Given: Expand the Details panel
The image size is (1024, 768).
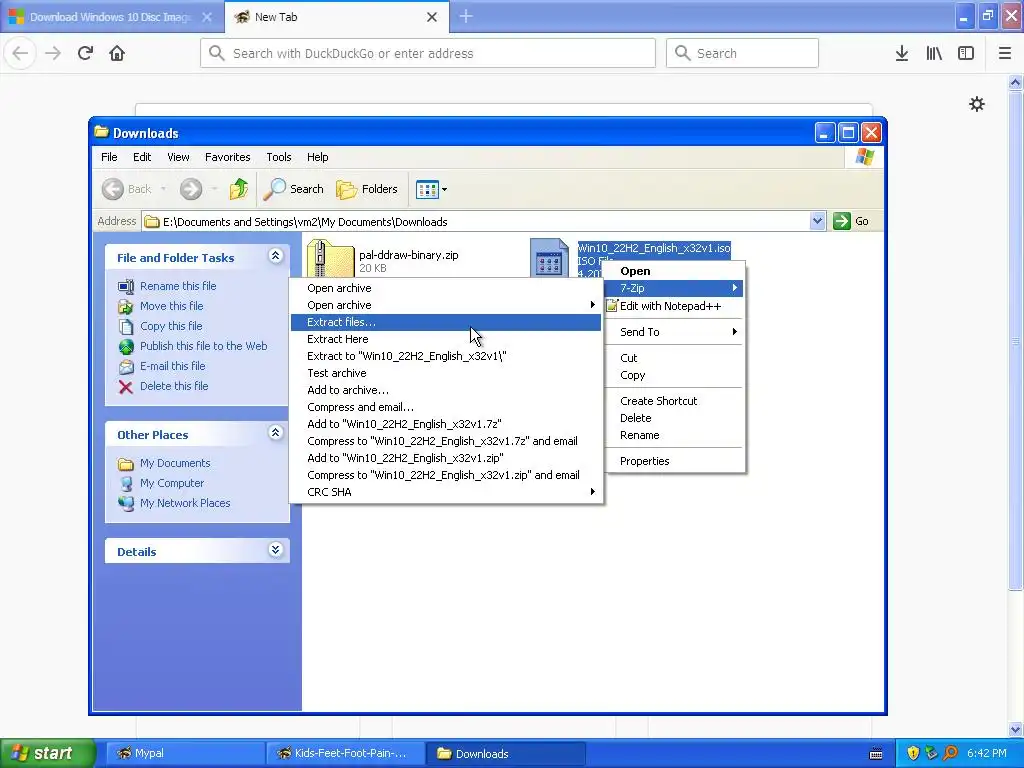Looking at the screenshot, I should 276,550.
